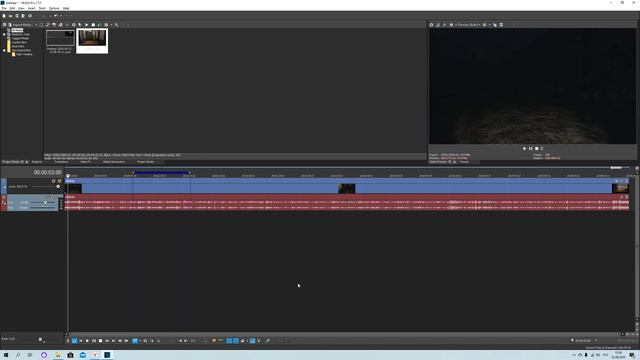This screenshot has height=360, width=640.
Task: Open the Edit menu
Action: 12,8
